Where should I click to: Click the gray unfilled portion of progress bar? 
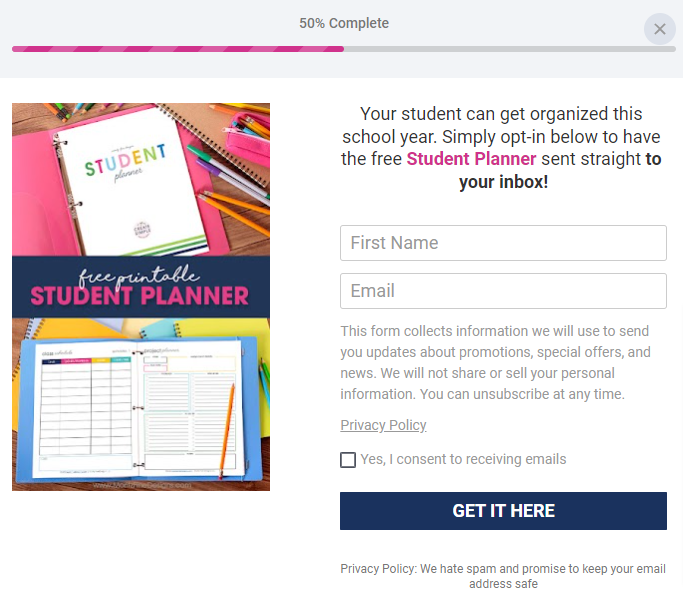coord(510,49)
